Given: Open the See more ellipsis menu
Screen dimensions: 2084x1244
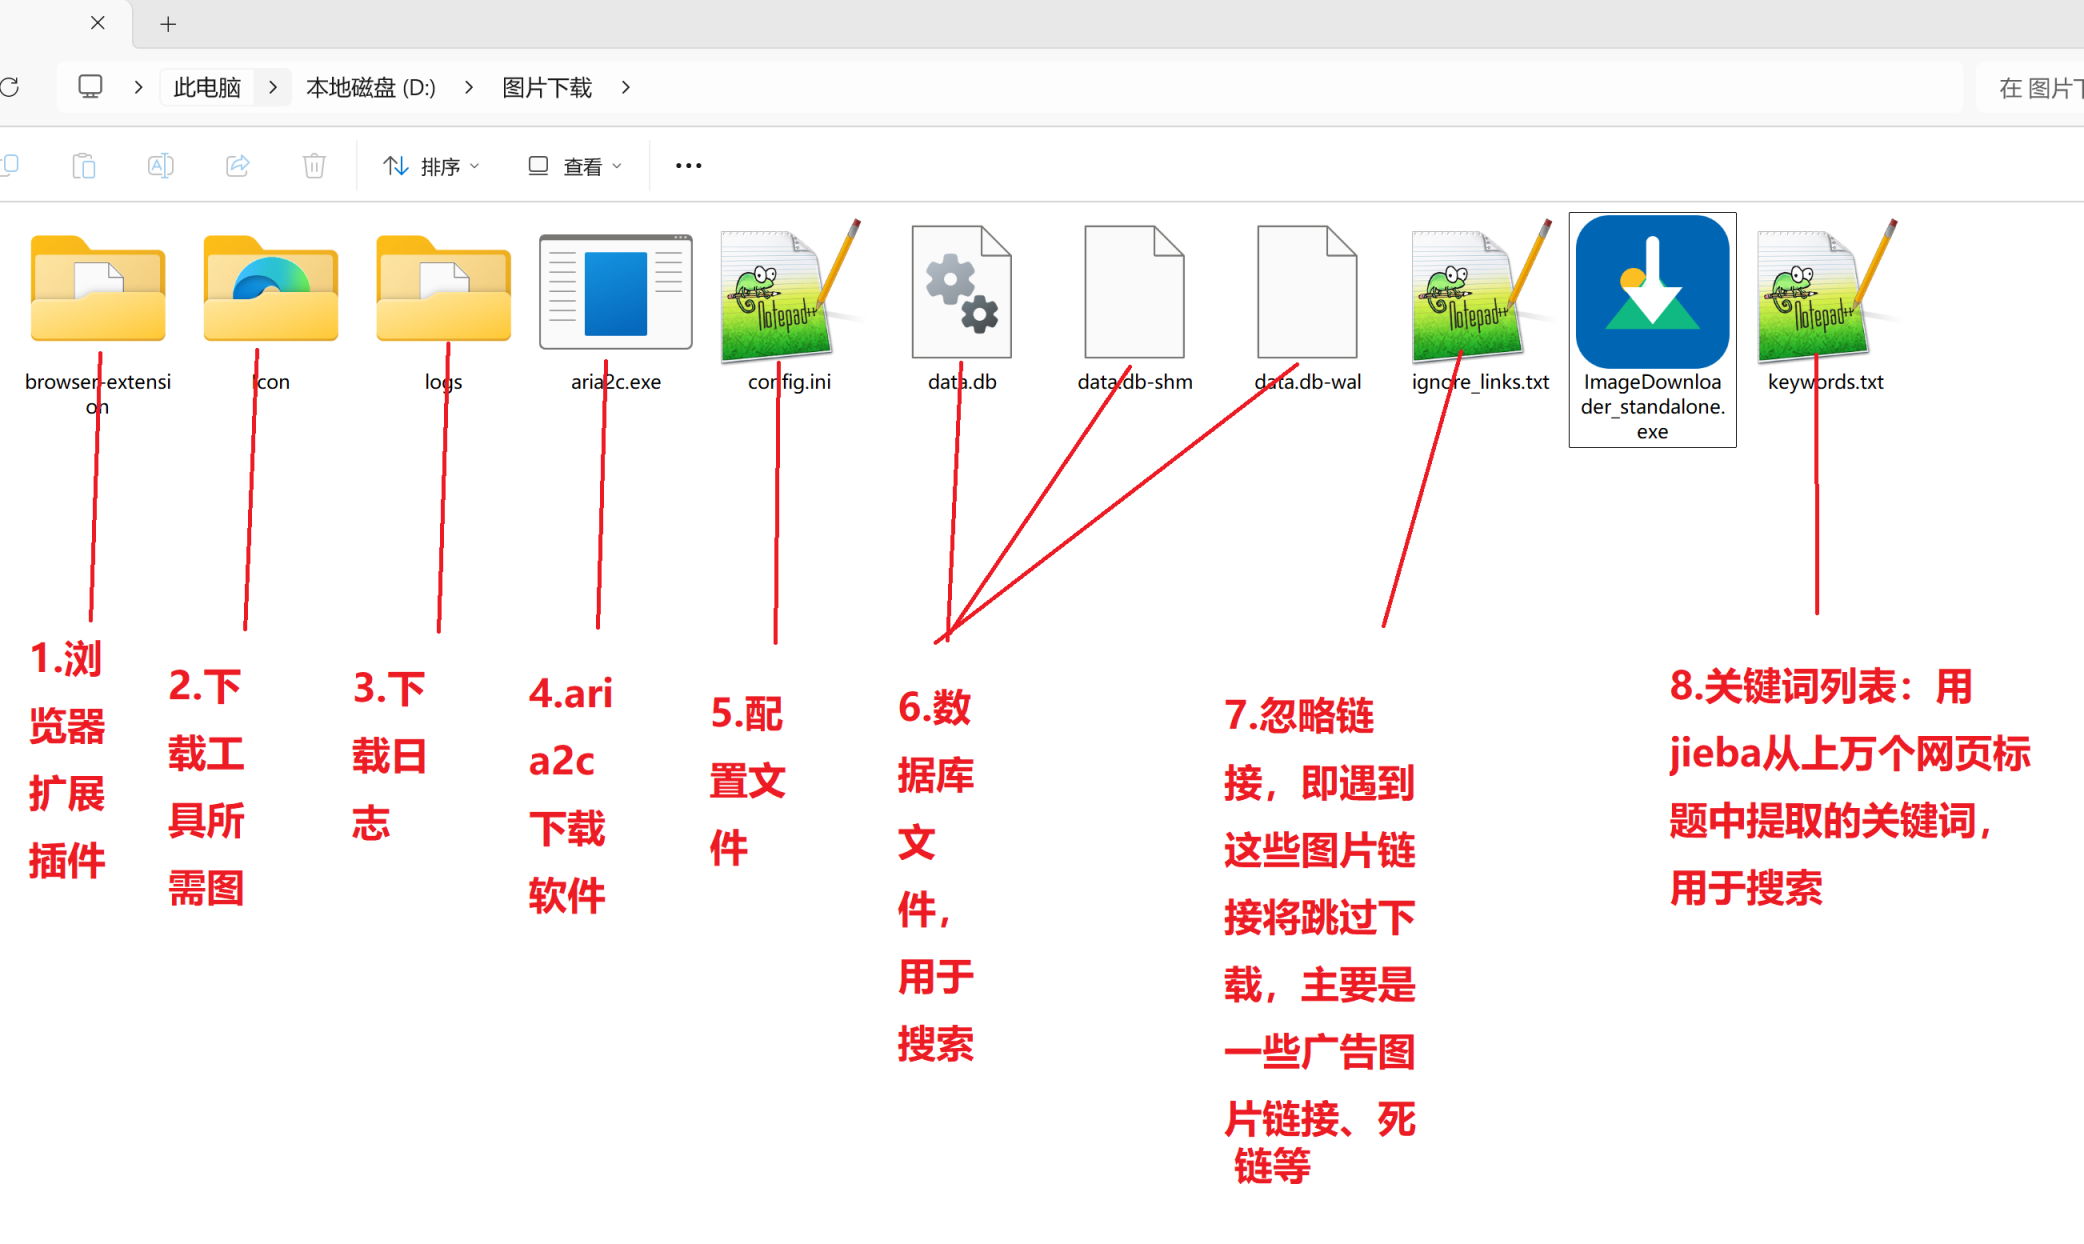Looking at the screenshot, I should point(689,166).
